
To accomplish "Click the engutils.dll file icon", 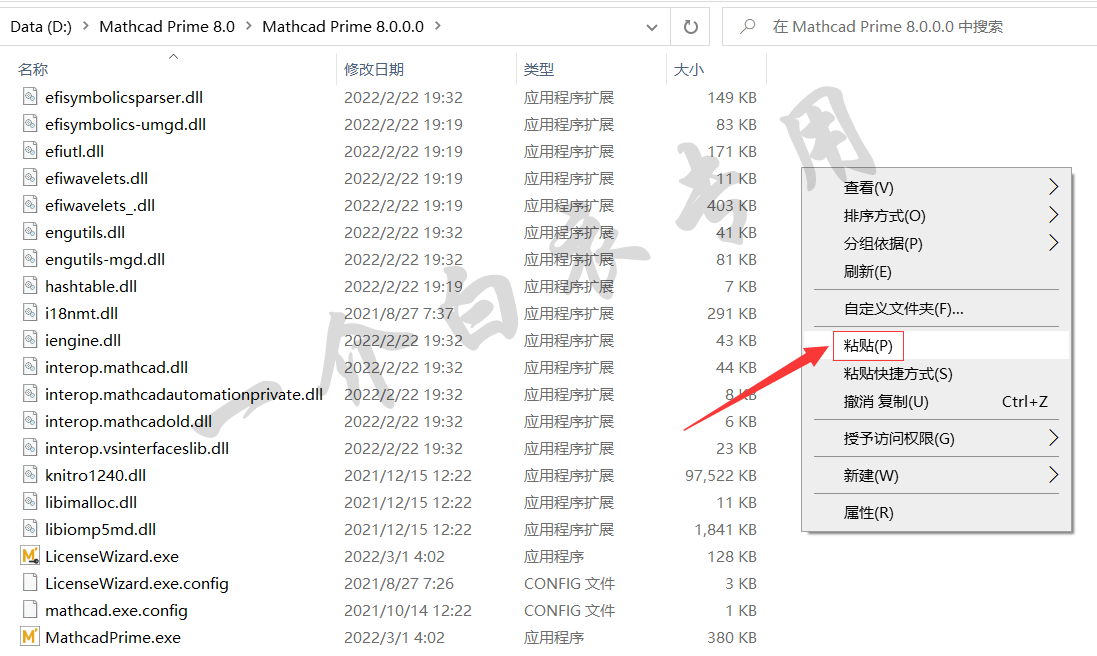I will tap(30, 231).
